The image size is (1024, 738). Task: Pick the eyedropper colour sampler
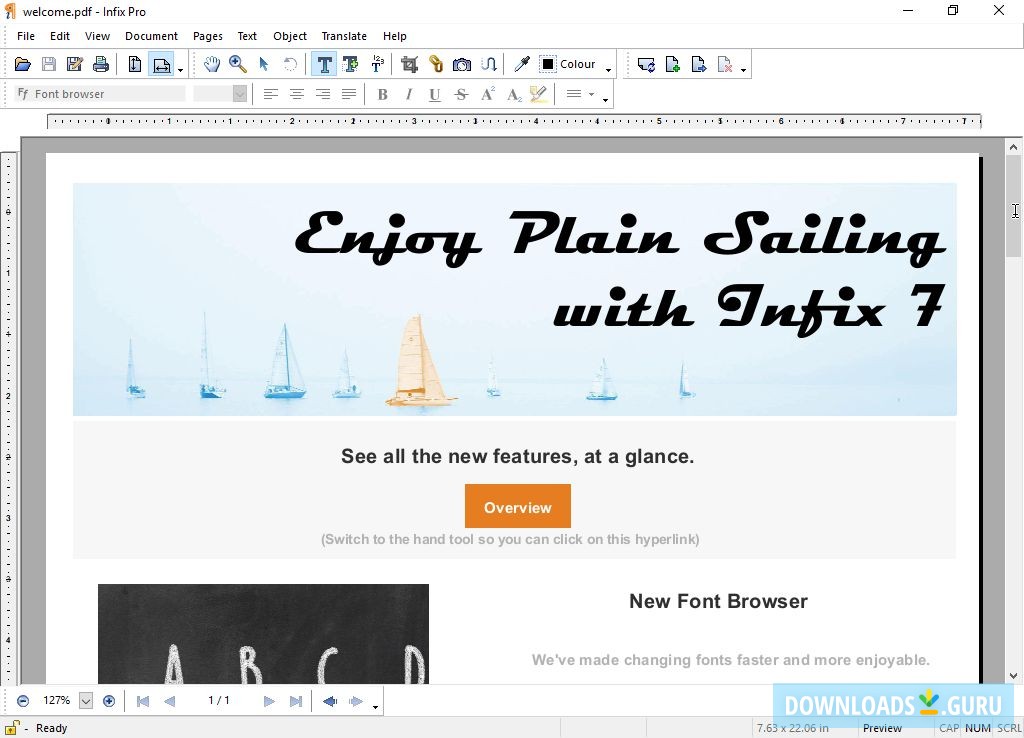click(521, 64)
